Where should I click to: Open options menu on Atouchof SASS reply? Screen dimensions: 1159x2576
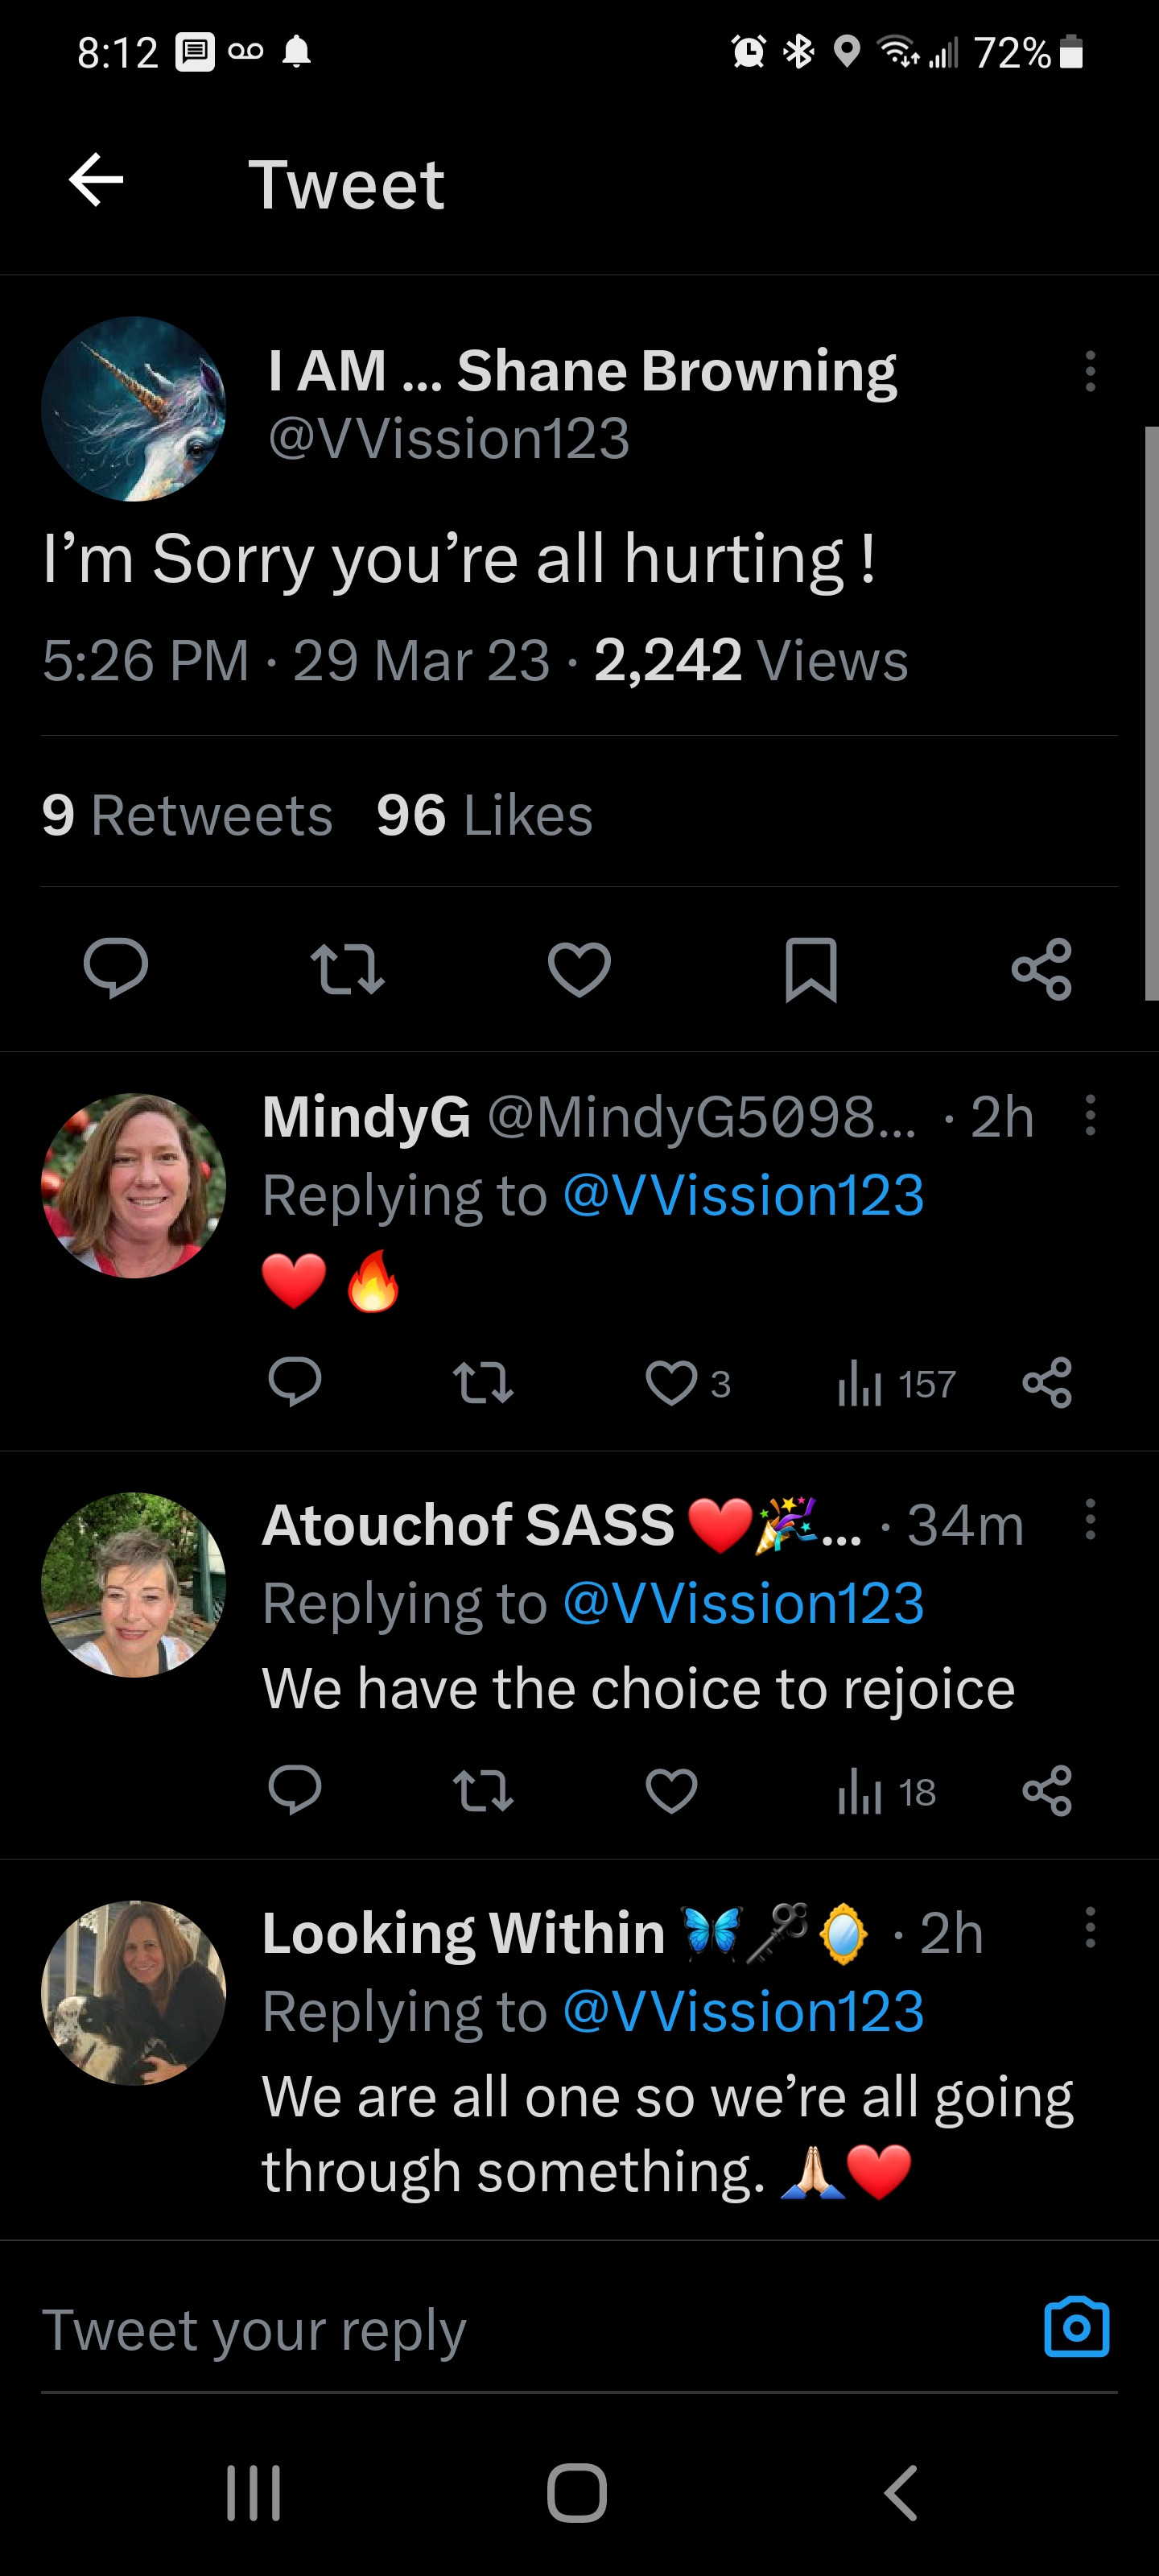(1090, 1520)
